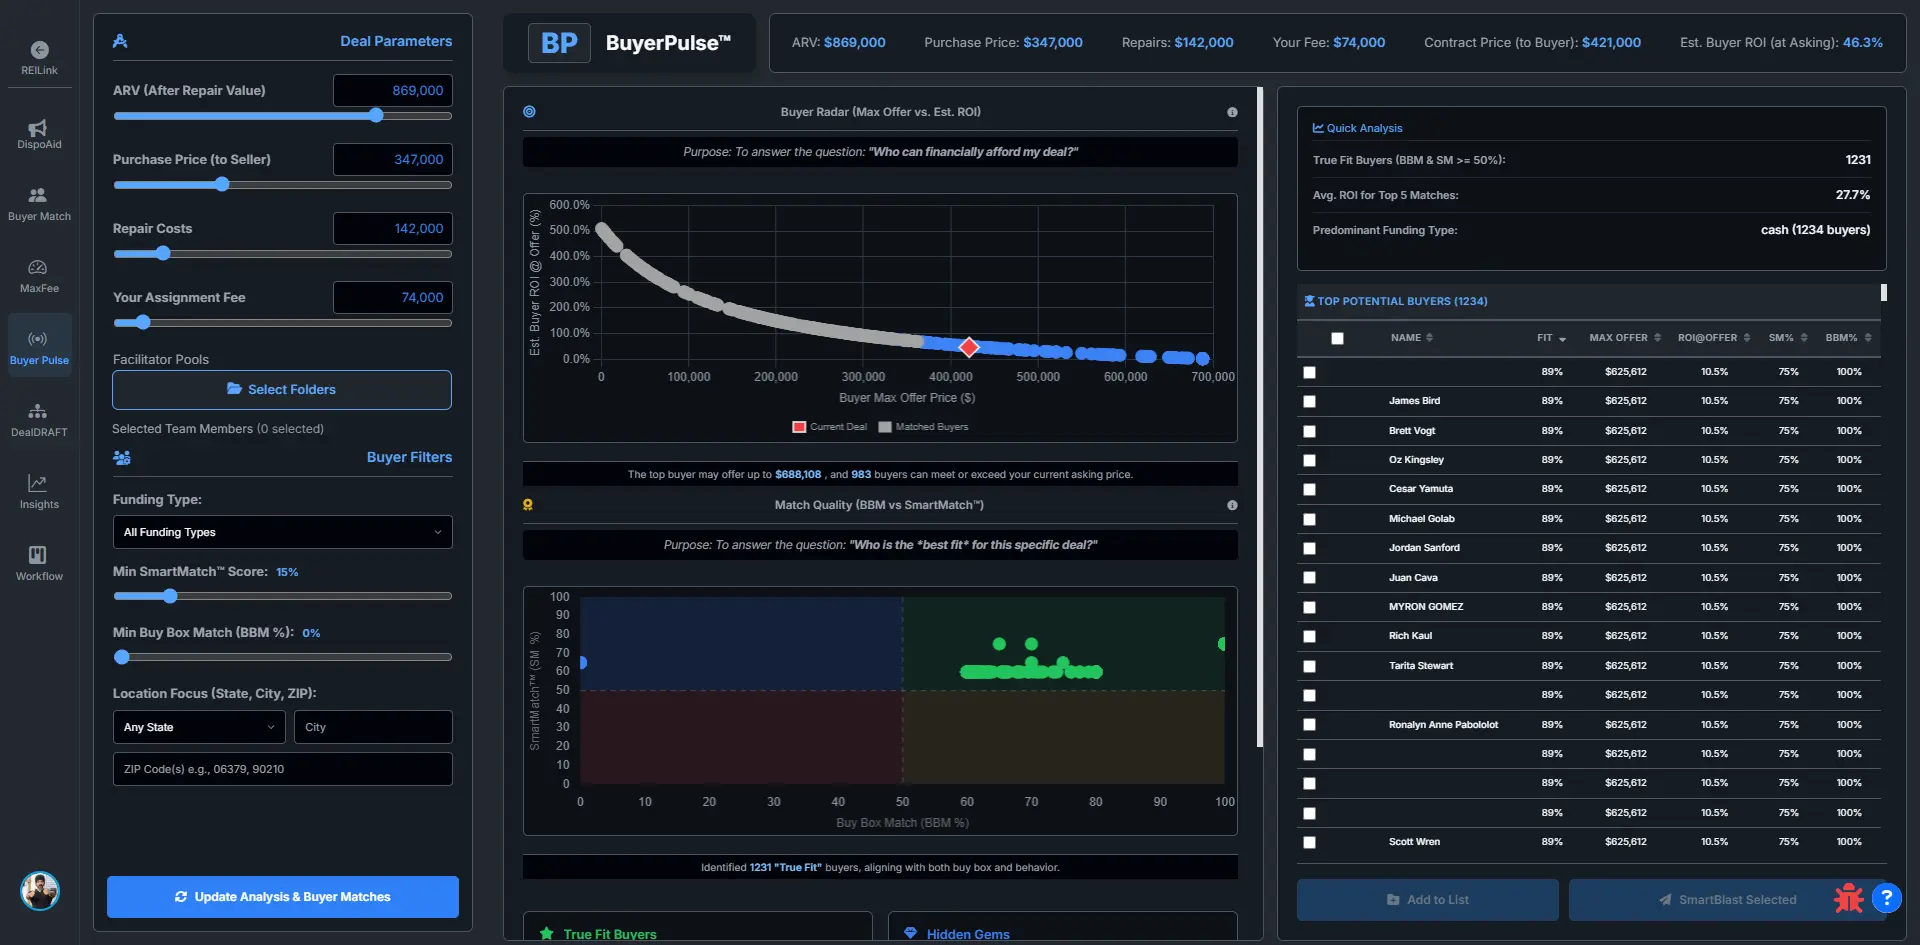Click the Buyer Filters people icon
This screenshot has height=945, width=1920.
pyautogui.click(x=122, y=457)
